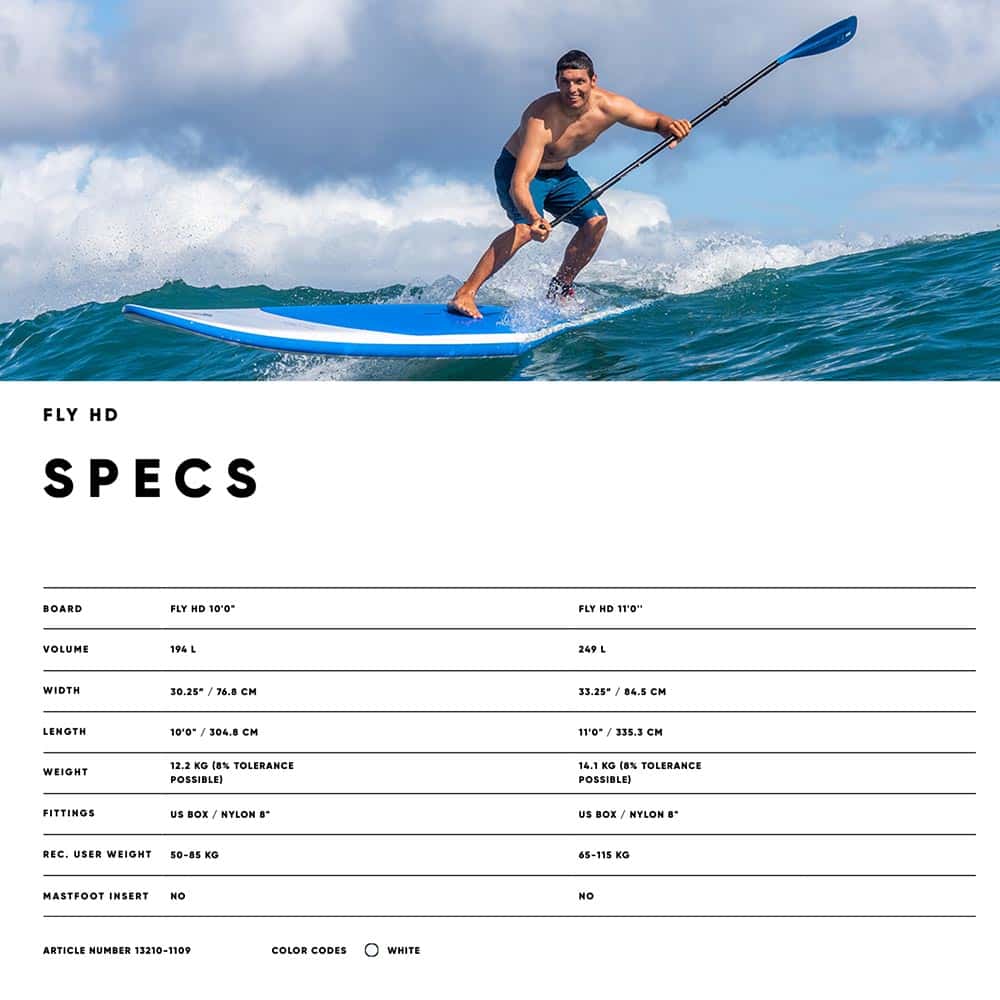Image resolution: width=1000 pixels, height=1000 pixels.
Task: Click the Fittings row label
Action: (69, 813)
